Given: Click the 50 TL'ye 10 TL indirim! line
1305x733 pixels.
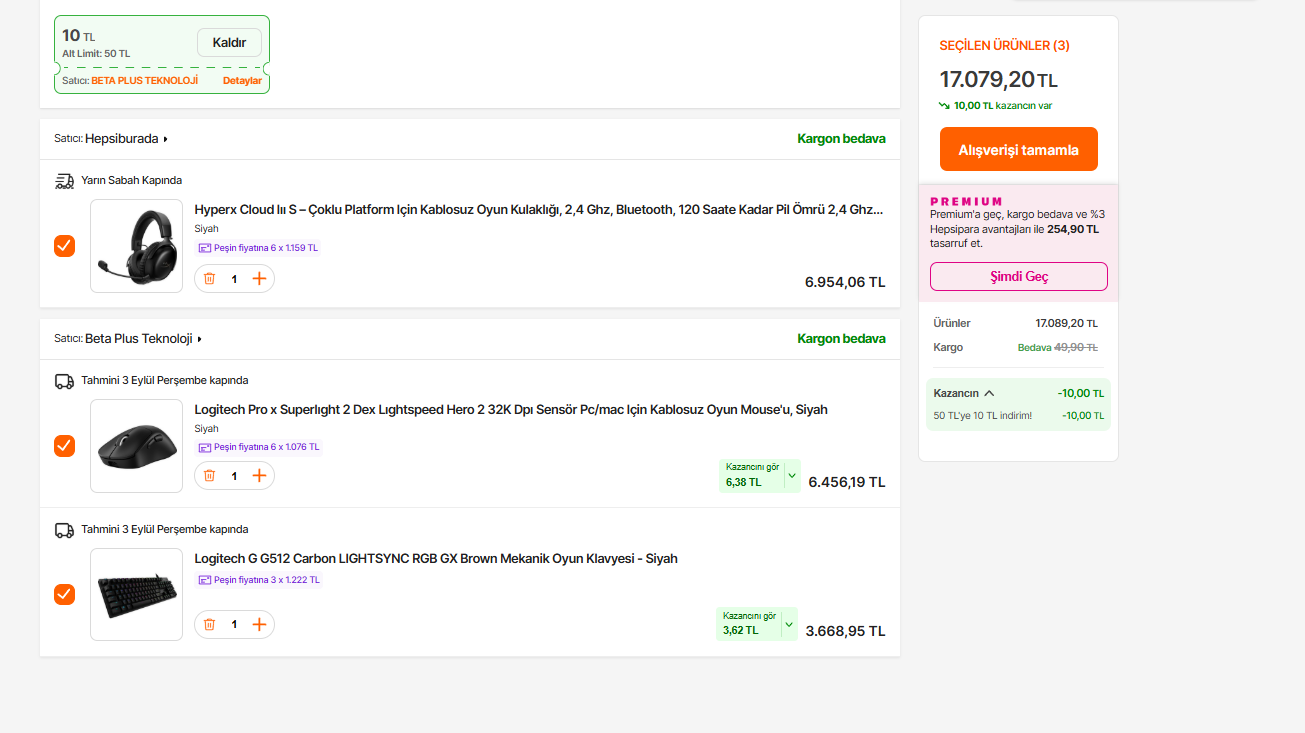Looking at the screenshot, I should [983, 416].
